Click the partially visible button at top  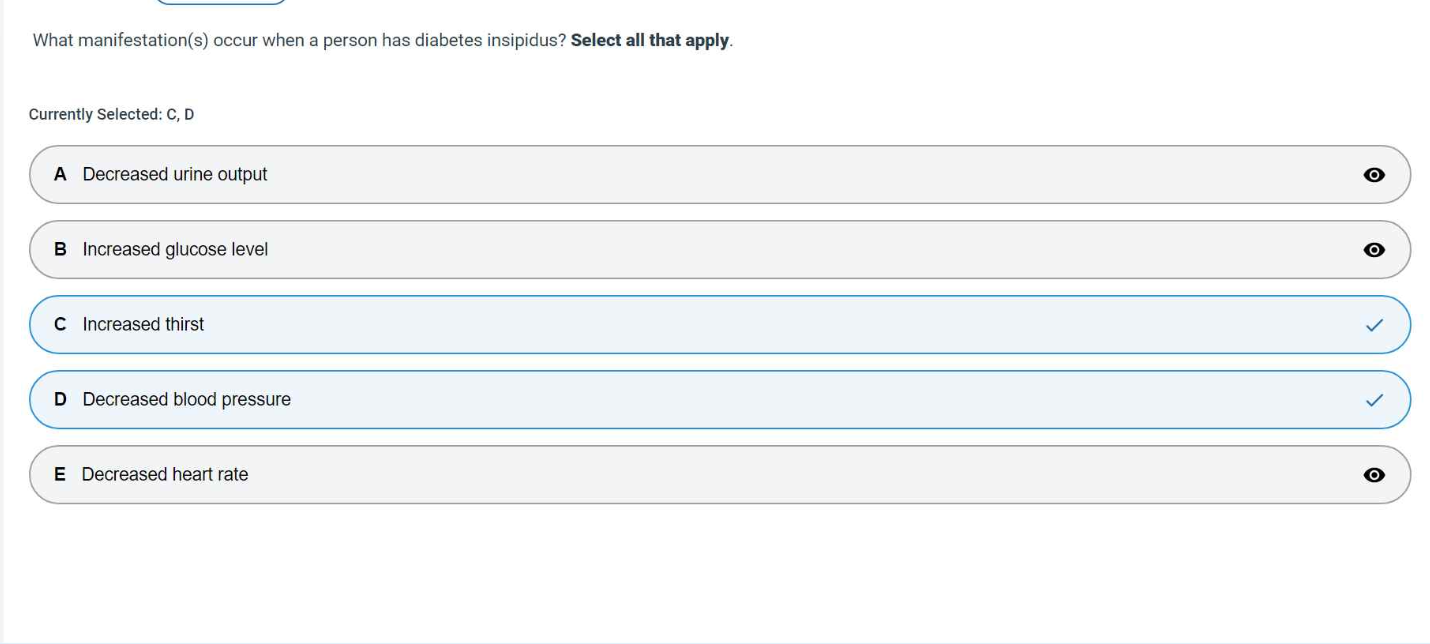(222, 2)
